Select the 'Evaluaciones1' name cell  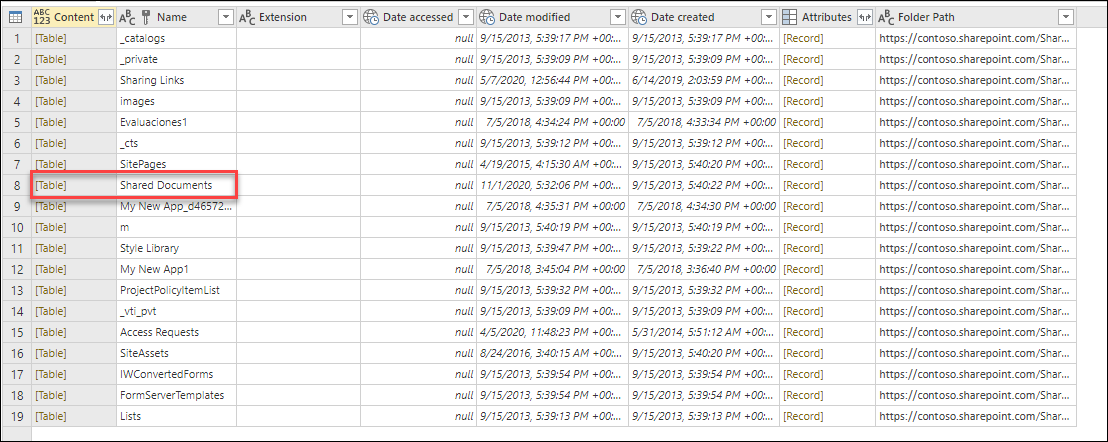click(176, 122)
